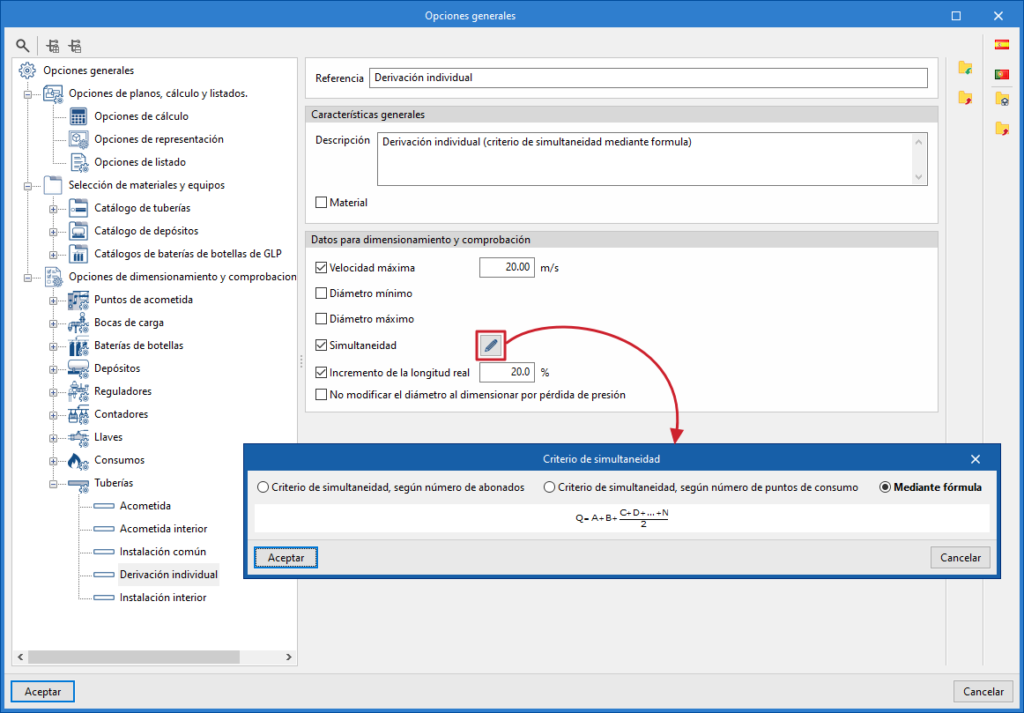Click Aceptar in Criterio de simultaneidad dialog
Screen dimensions: 1024x713
click(285, 558)
